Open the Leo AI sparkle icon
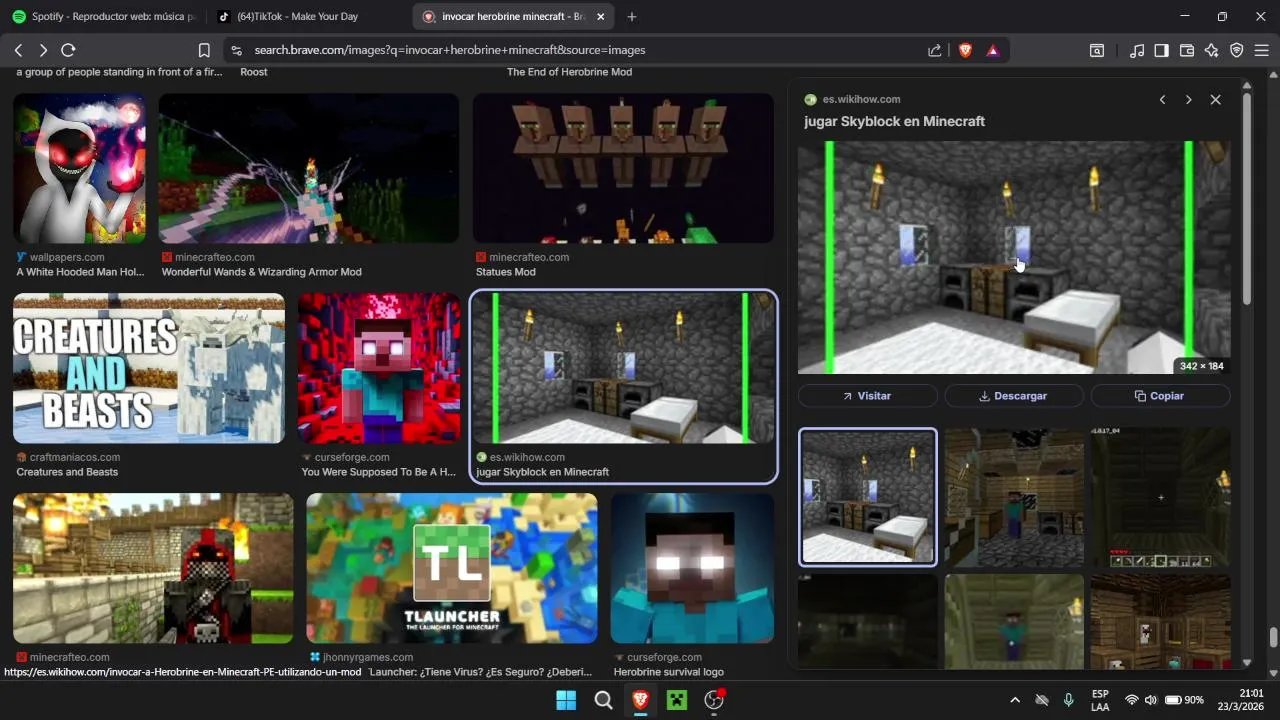 point(1212,50)
